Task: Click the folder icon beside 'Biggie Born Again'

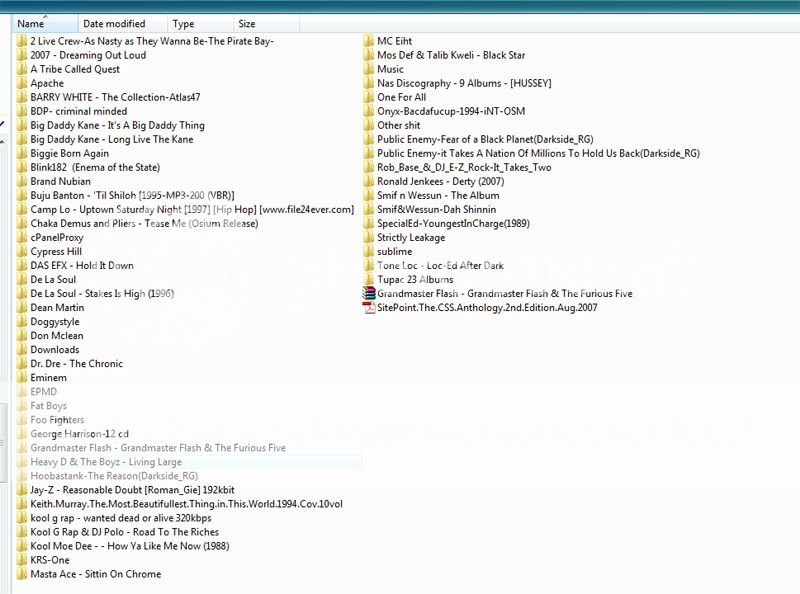Action: tap(21, 153)
